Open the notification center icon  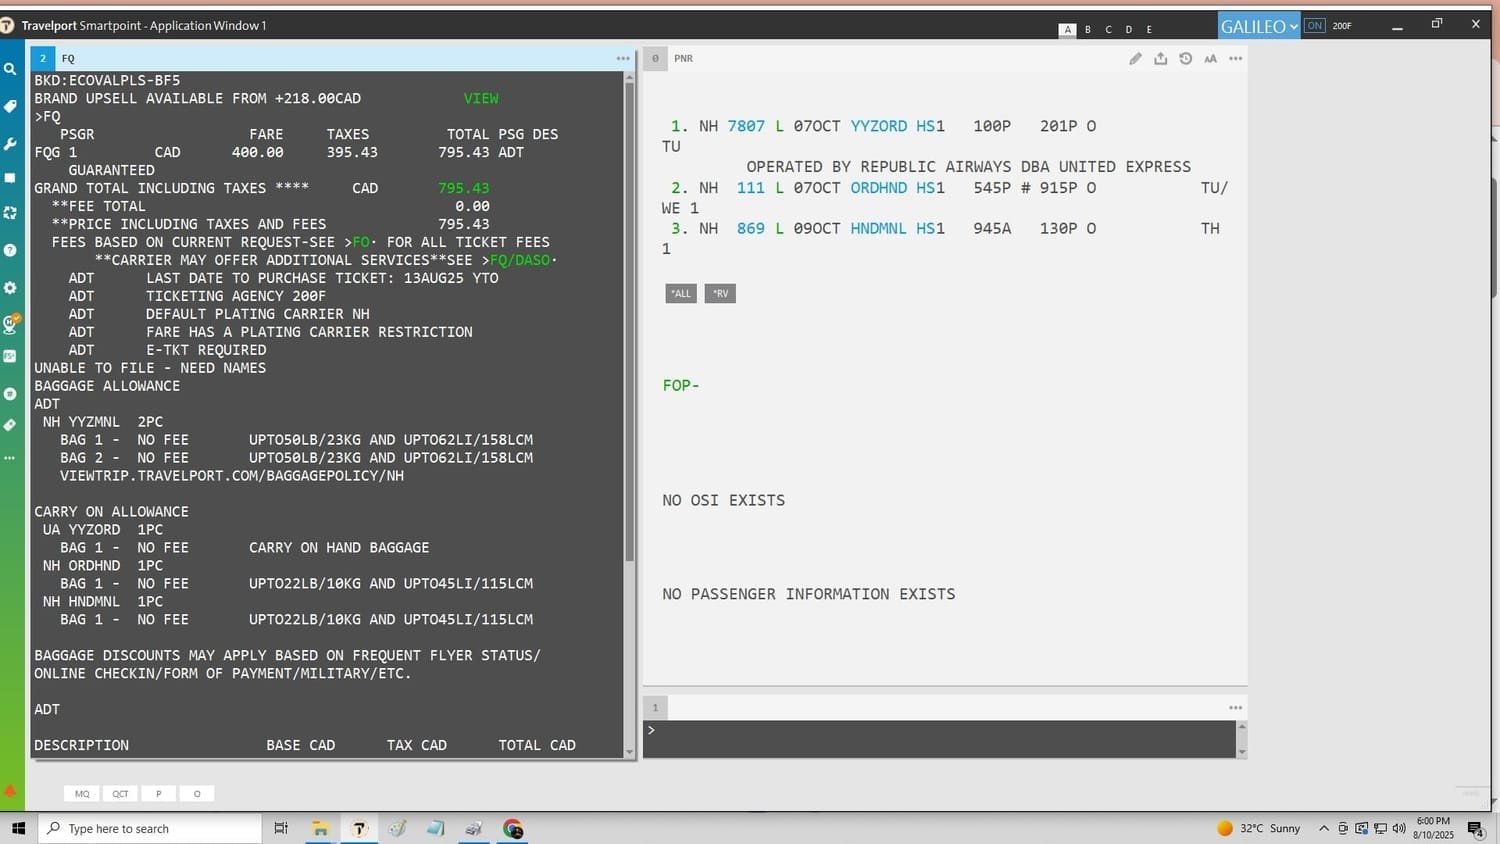[1475, 829]
